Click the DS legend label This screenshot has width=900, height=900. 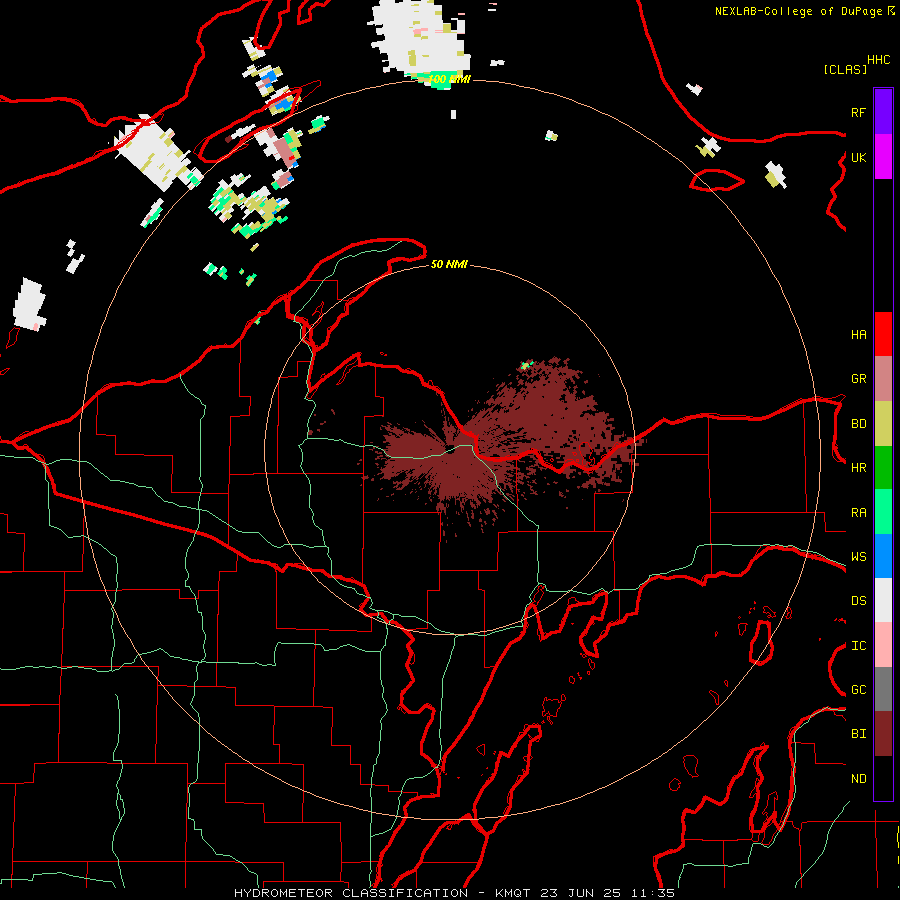coord(858,601)
